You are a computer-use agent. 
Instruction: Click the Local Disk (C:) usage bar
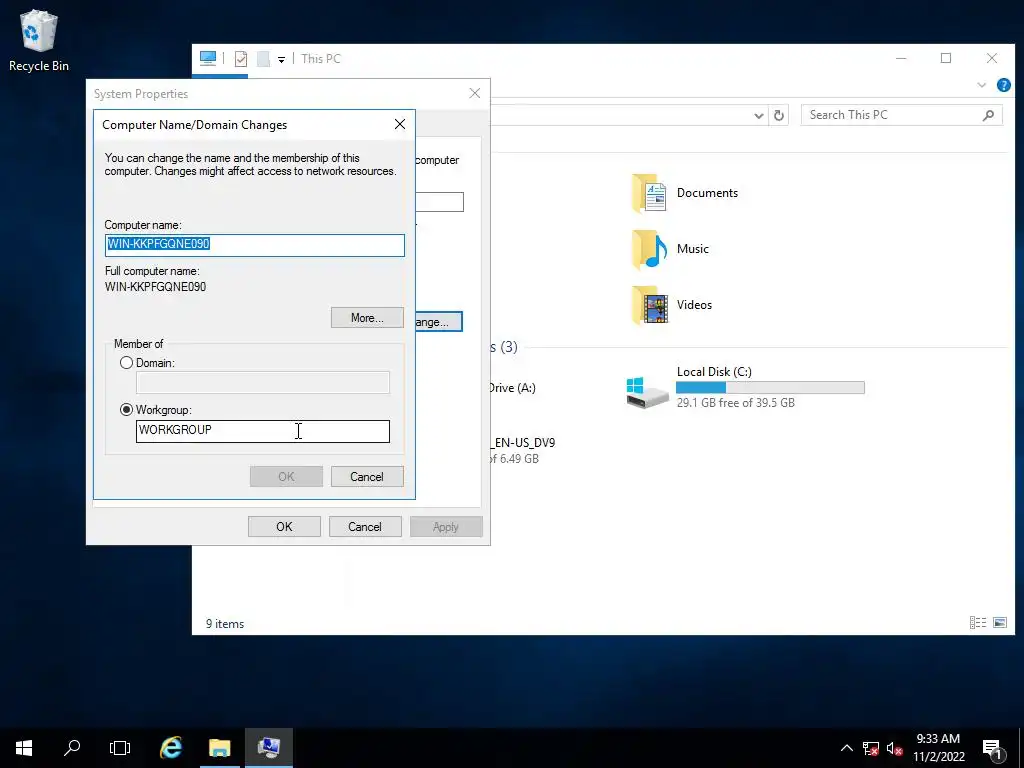point(770,388)
